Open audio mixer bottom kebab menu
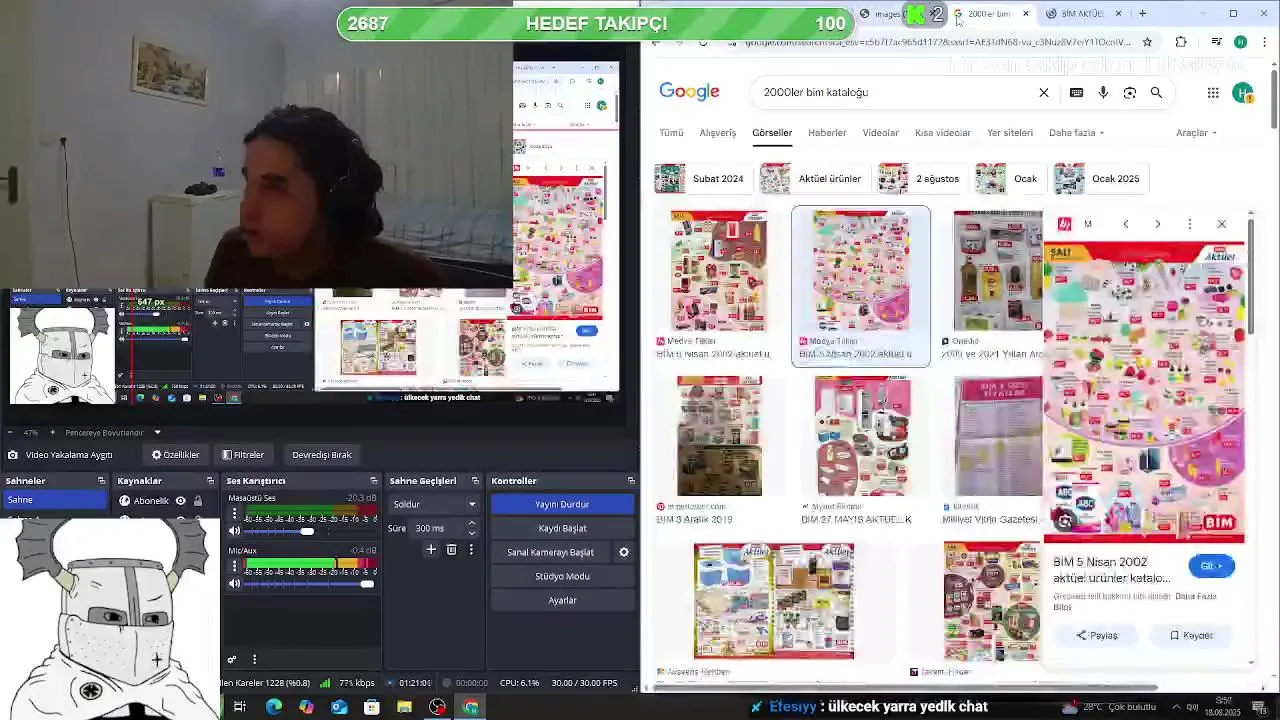The height and width of the screenshot is (720, 1280). point(254,660)
